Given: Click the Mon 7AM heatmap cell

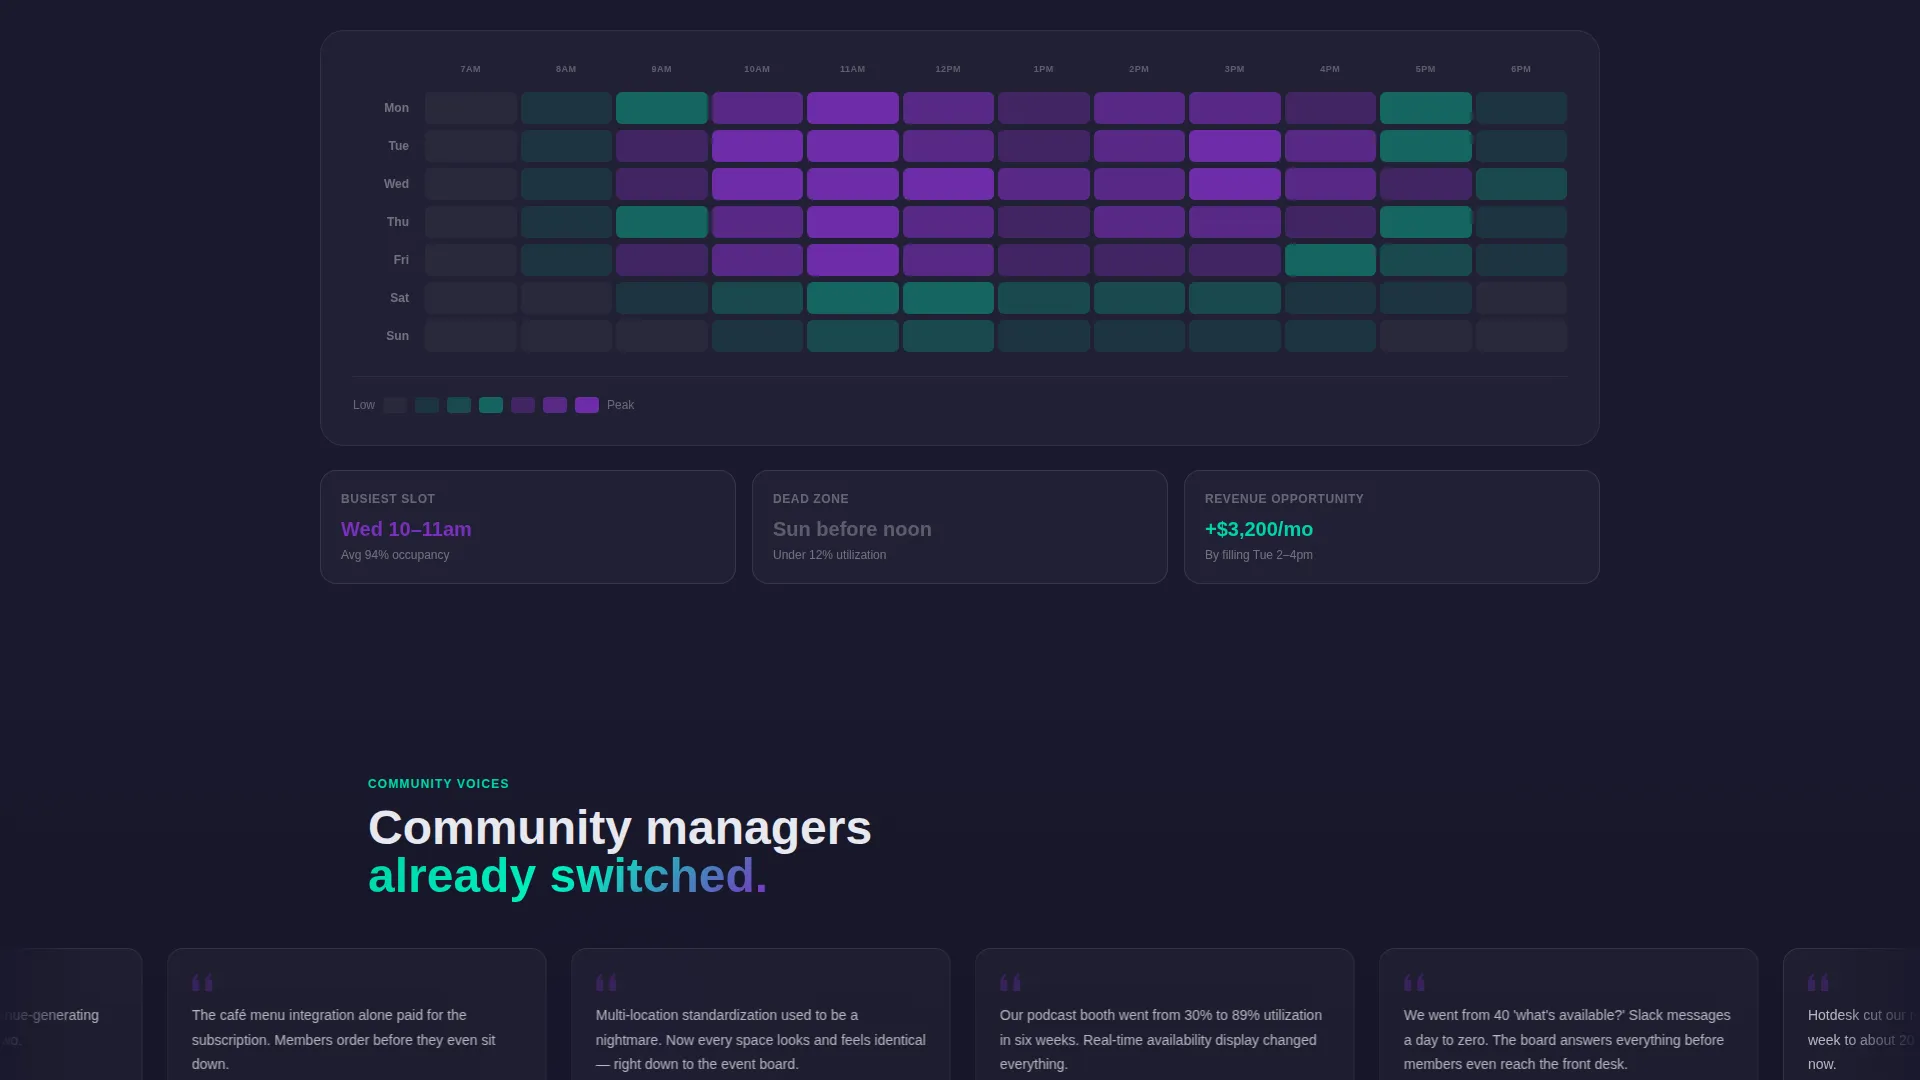Looking at the screenshot, I should (x=471, y=108).
